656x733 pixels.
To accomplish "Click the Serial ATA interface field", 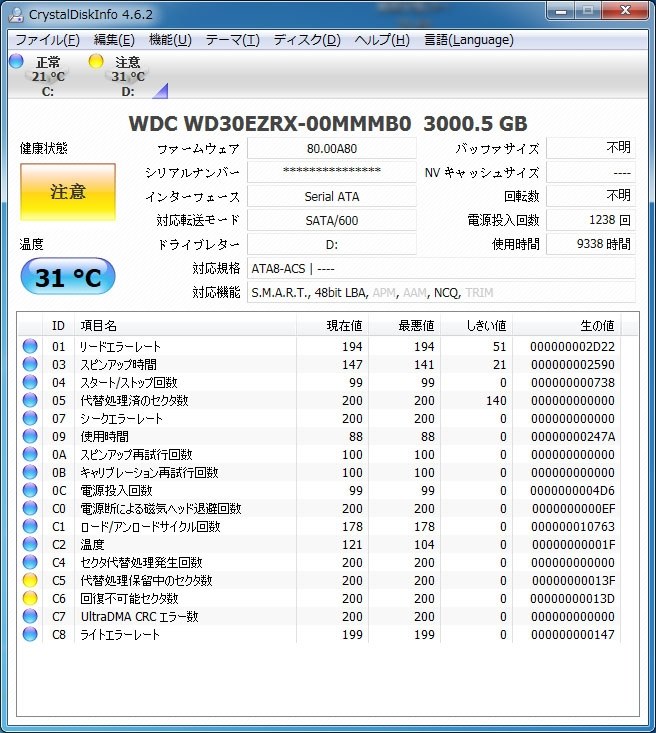I will tap(332, 196).
